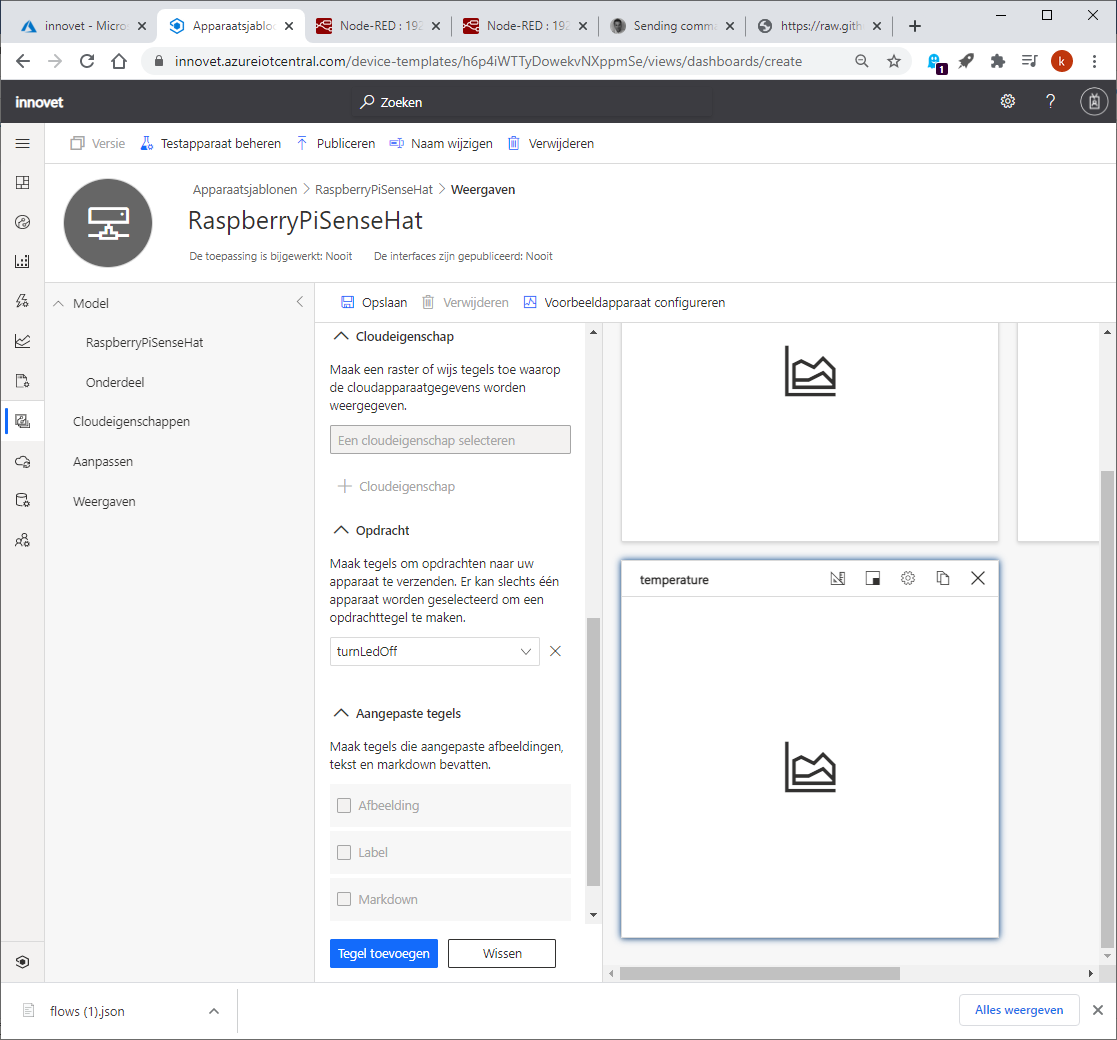Open the Administration database-gear icon in sidebar
1117x1040 pixels.
coord(23,501)
